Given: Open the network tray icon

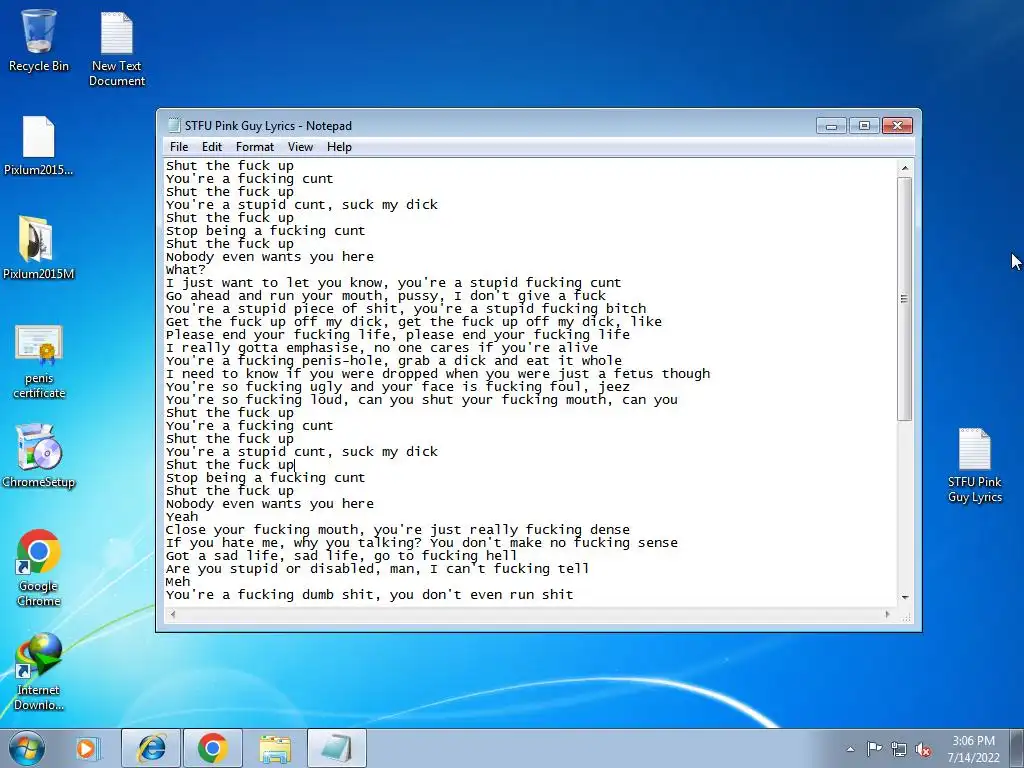Looking at the screenshot, I should [899, 749].
